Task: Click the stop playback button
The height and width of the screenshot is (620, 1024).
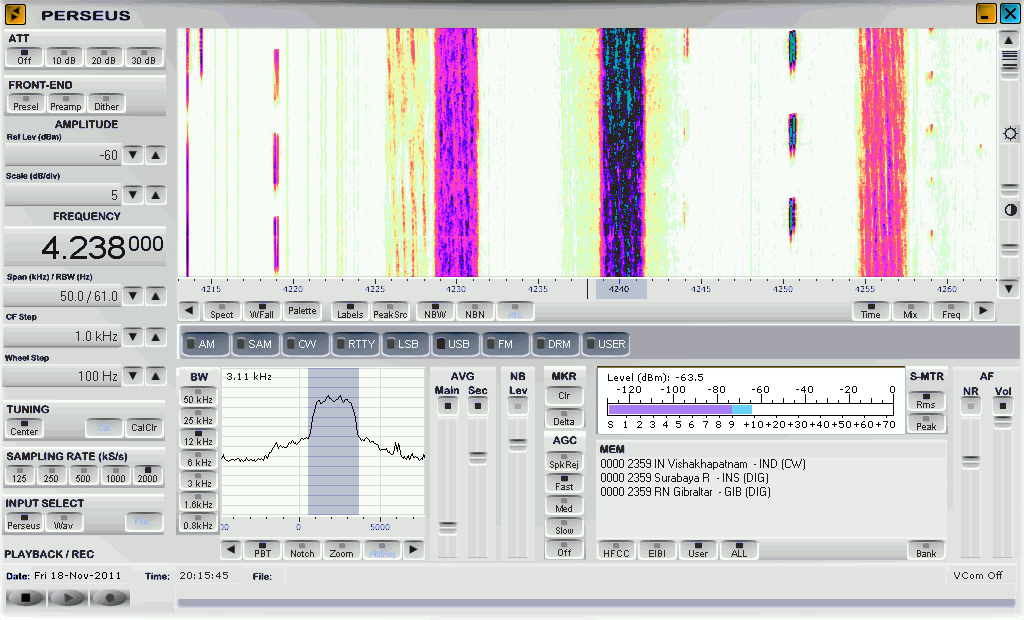Action: (x=26, y=598)
